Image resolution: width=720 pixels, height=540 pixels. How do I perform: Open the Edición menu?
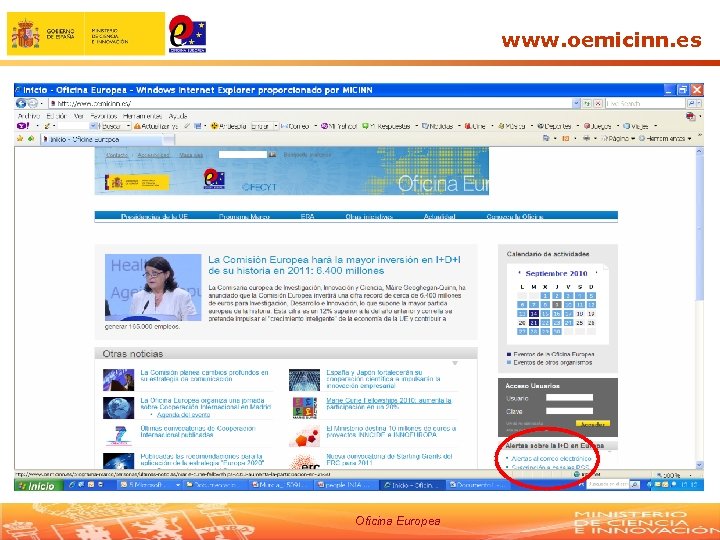(56, 116)
